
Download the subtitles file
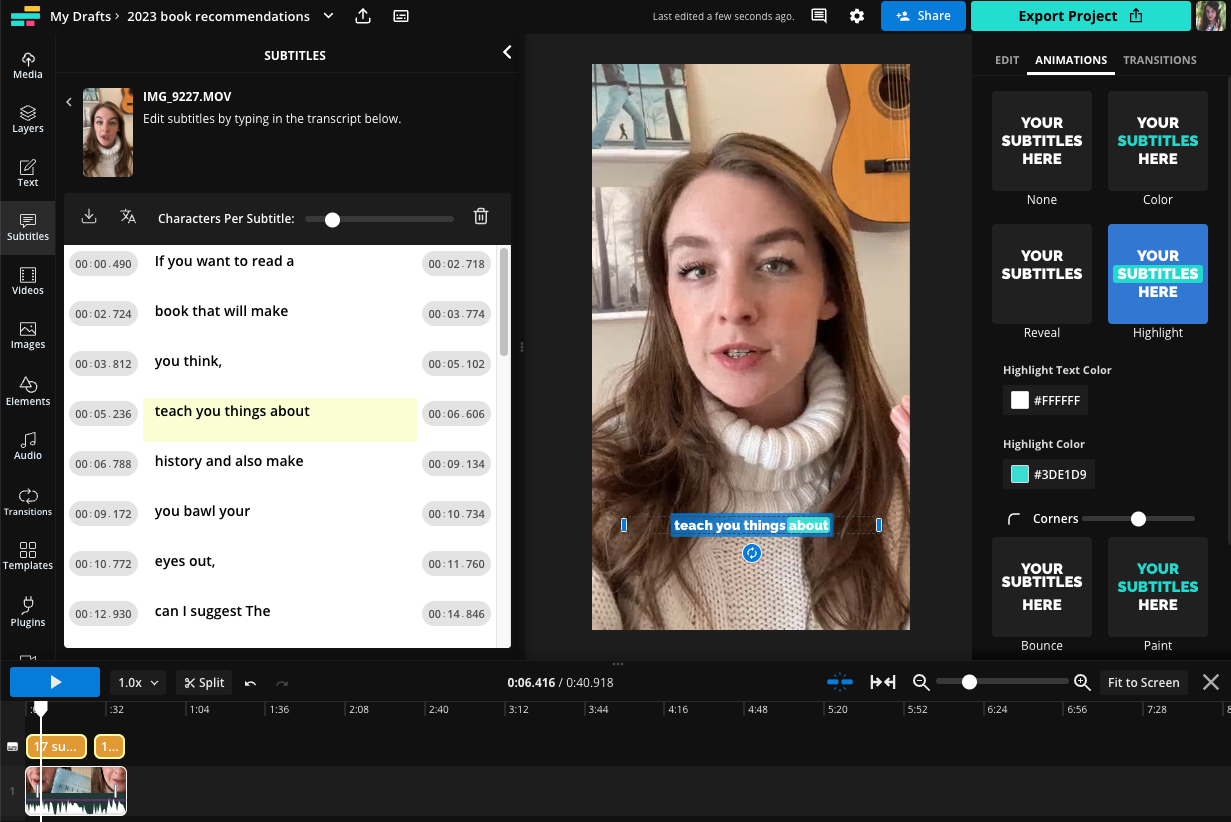click(x=88, y=217)
